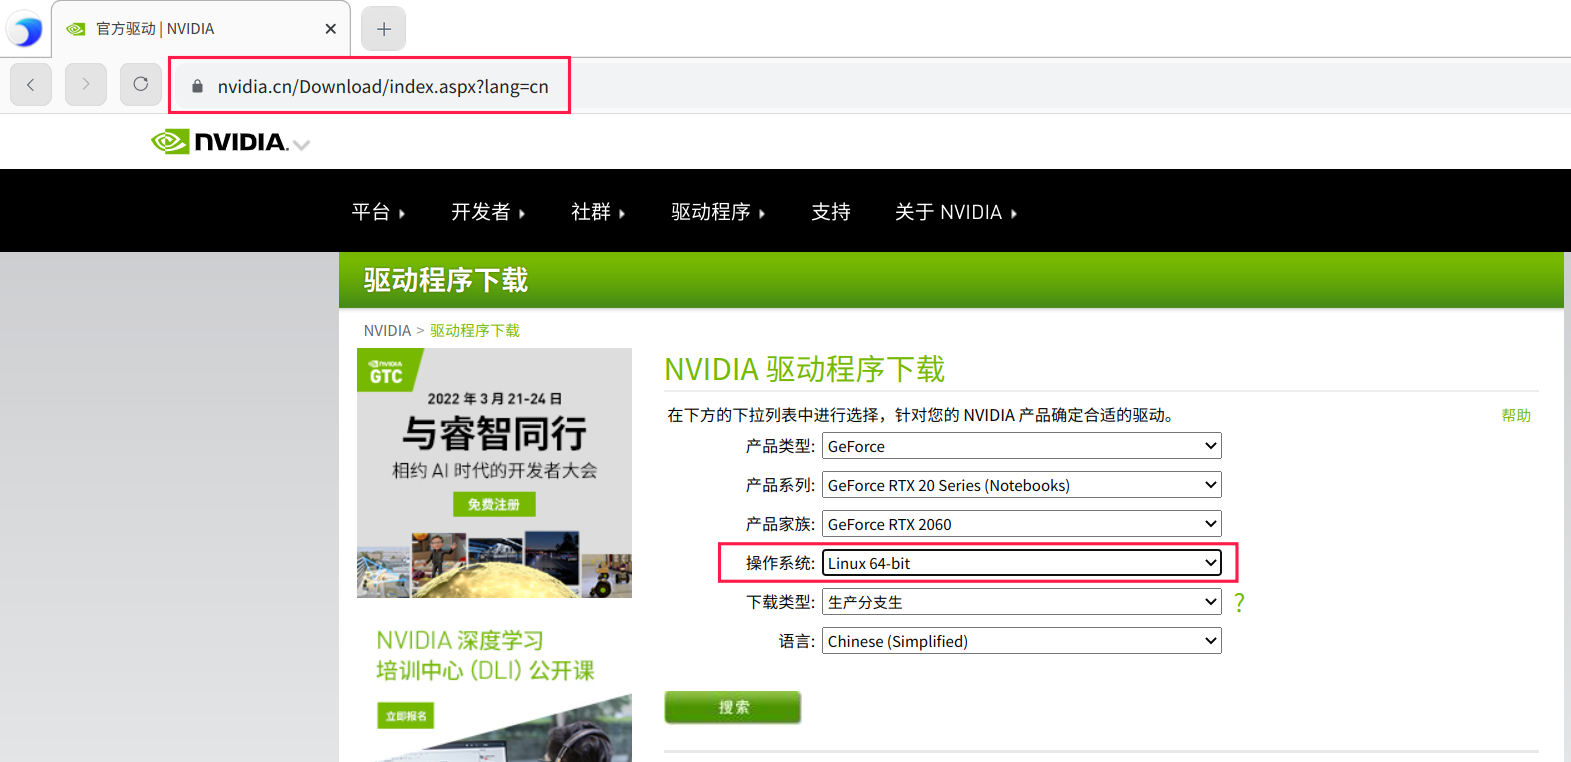The width and height of the screenshot is (1571, 762).
Task: Click the NVIDIA favicon on the browser tab
Action: (75, 29)
